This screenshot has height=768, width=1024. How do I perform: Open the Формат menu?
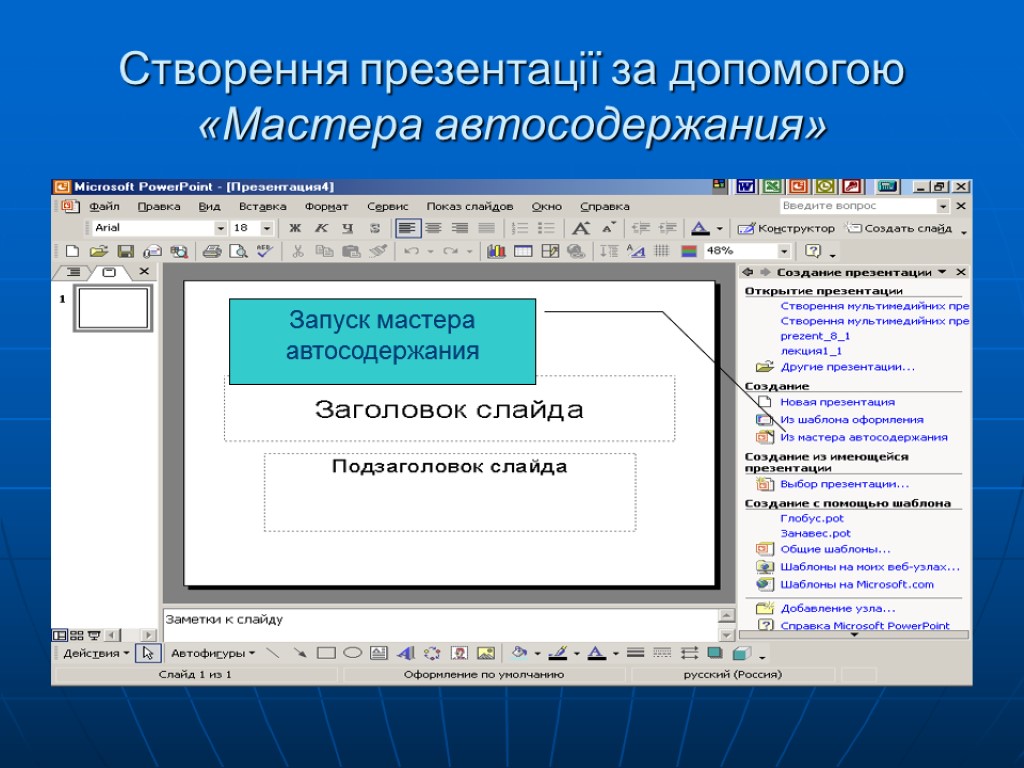point(327,206)
